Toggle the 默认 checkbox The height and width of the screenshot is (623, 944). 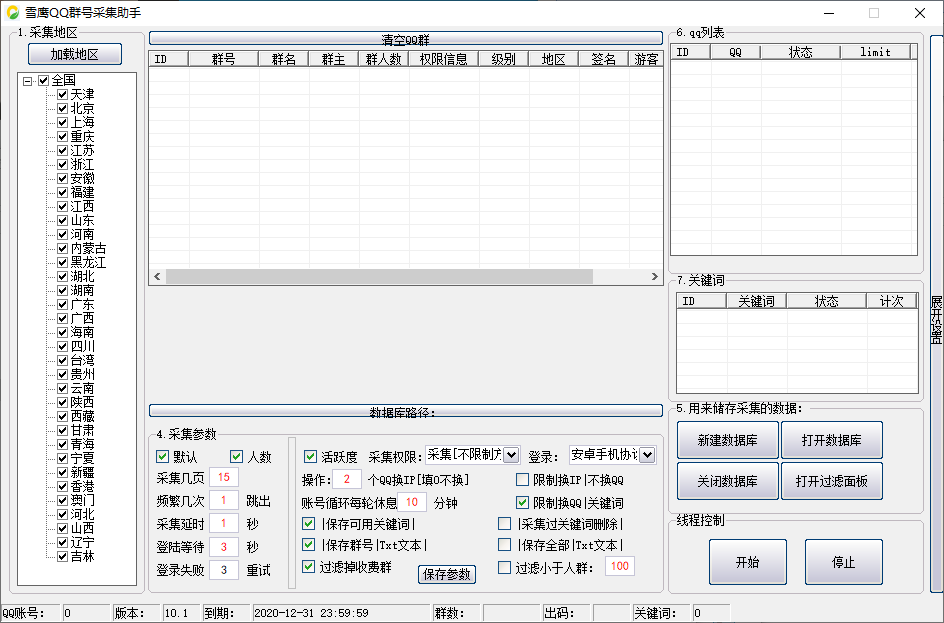(x=162, y=457)
